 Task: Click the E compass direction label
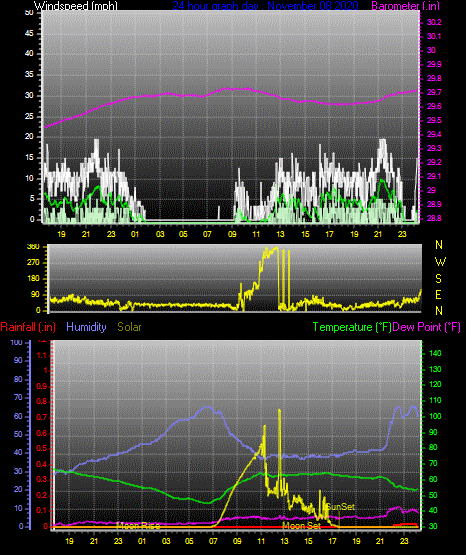coord(438,294)
